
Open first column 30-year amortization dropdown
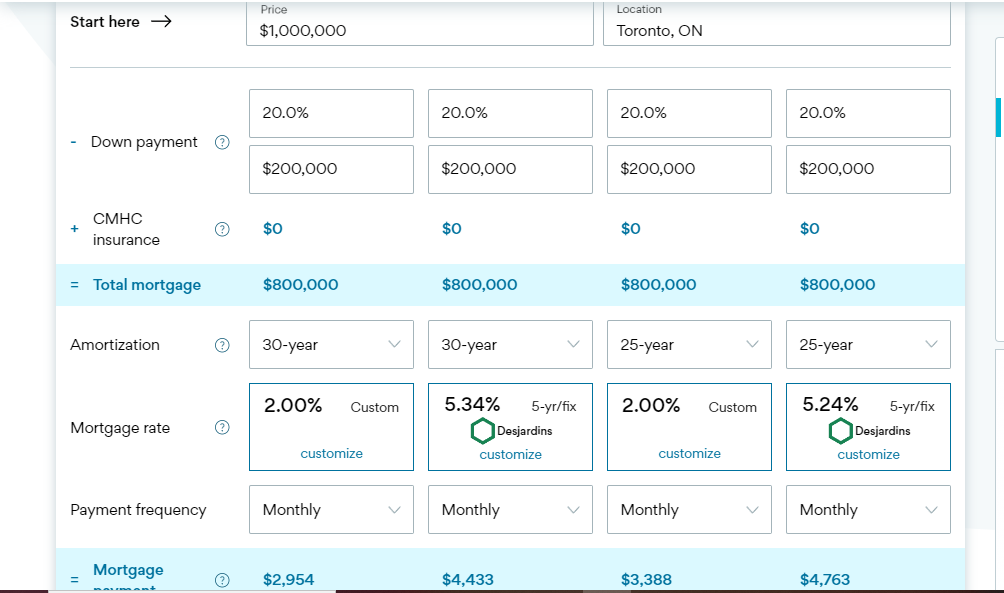331,345
